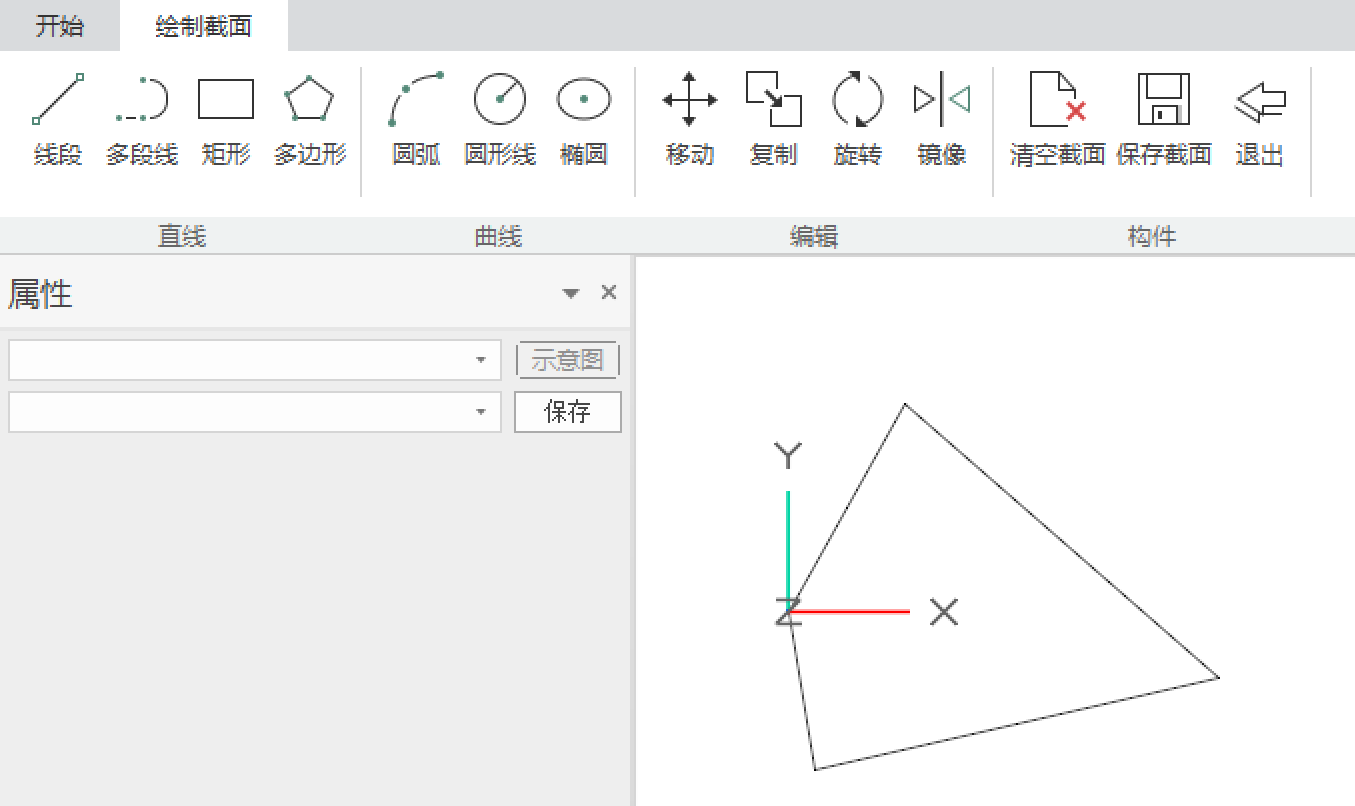This screenshot has height=806, width=1355.
Task: Exit section drawing with 退出
Action: (x=1260, y=118)
